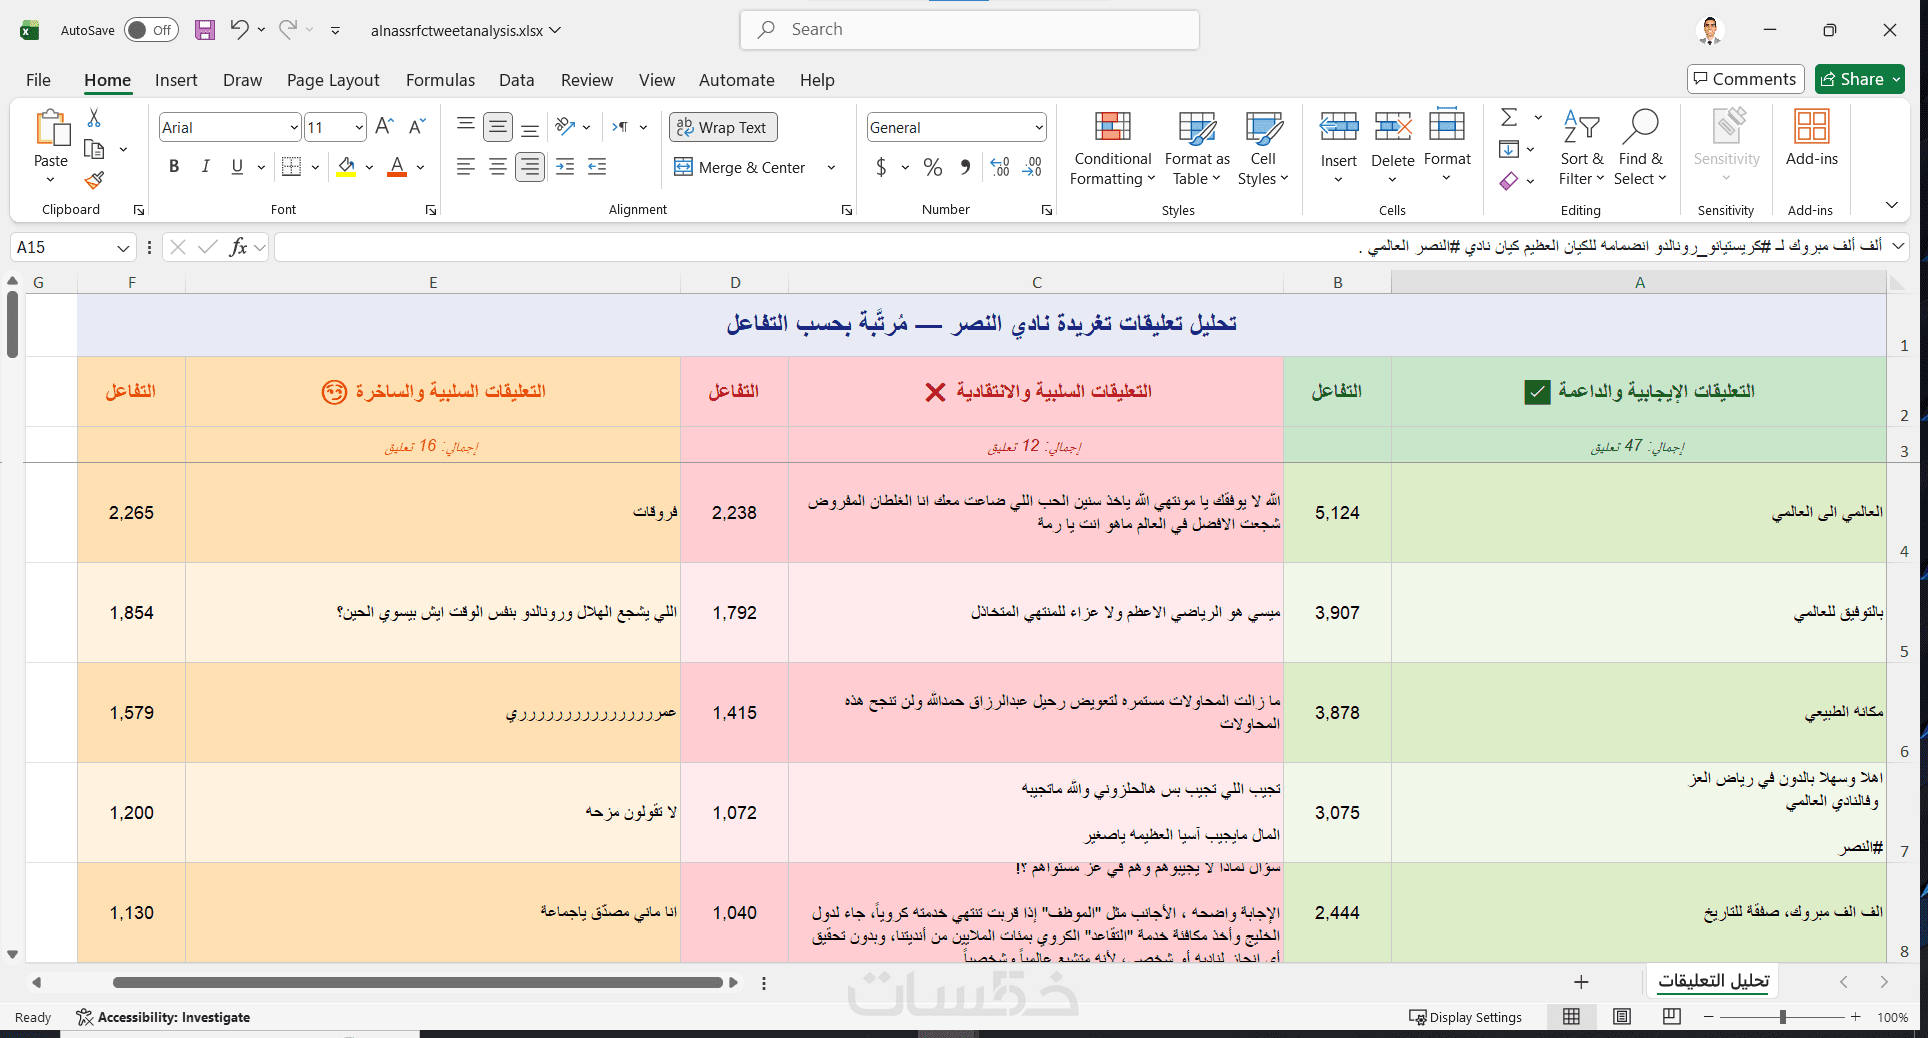Image resolution: width=1928 pixels, height=1038 pixels.
Task: Open the General number format dropdown
Action: point(1039,127)
